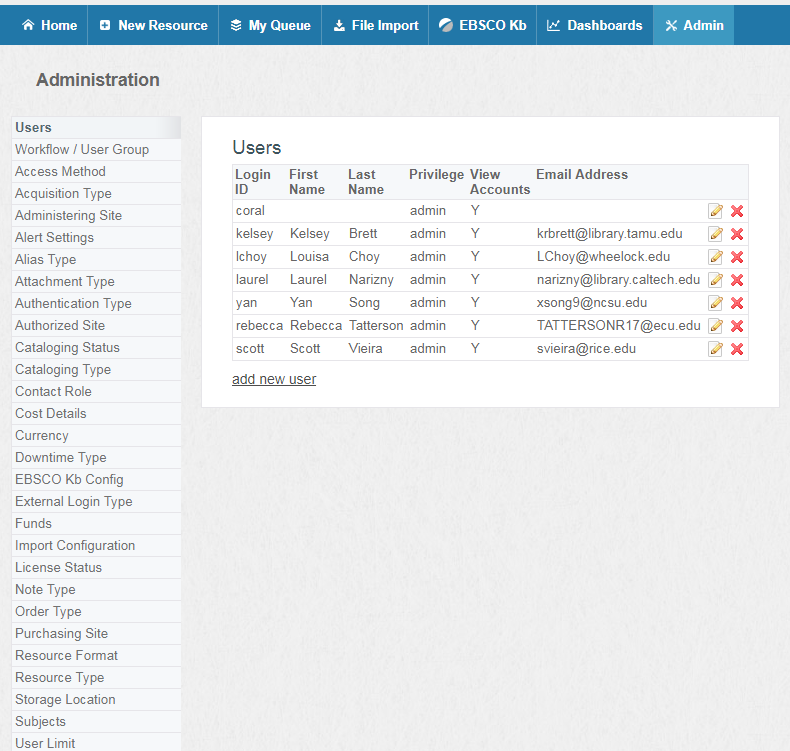Open License Status settings

[96, 568]
